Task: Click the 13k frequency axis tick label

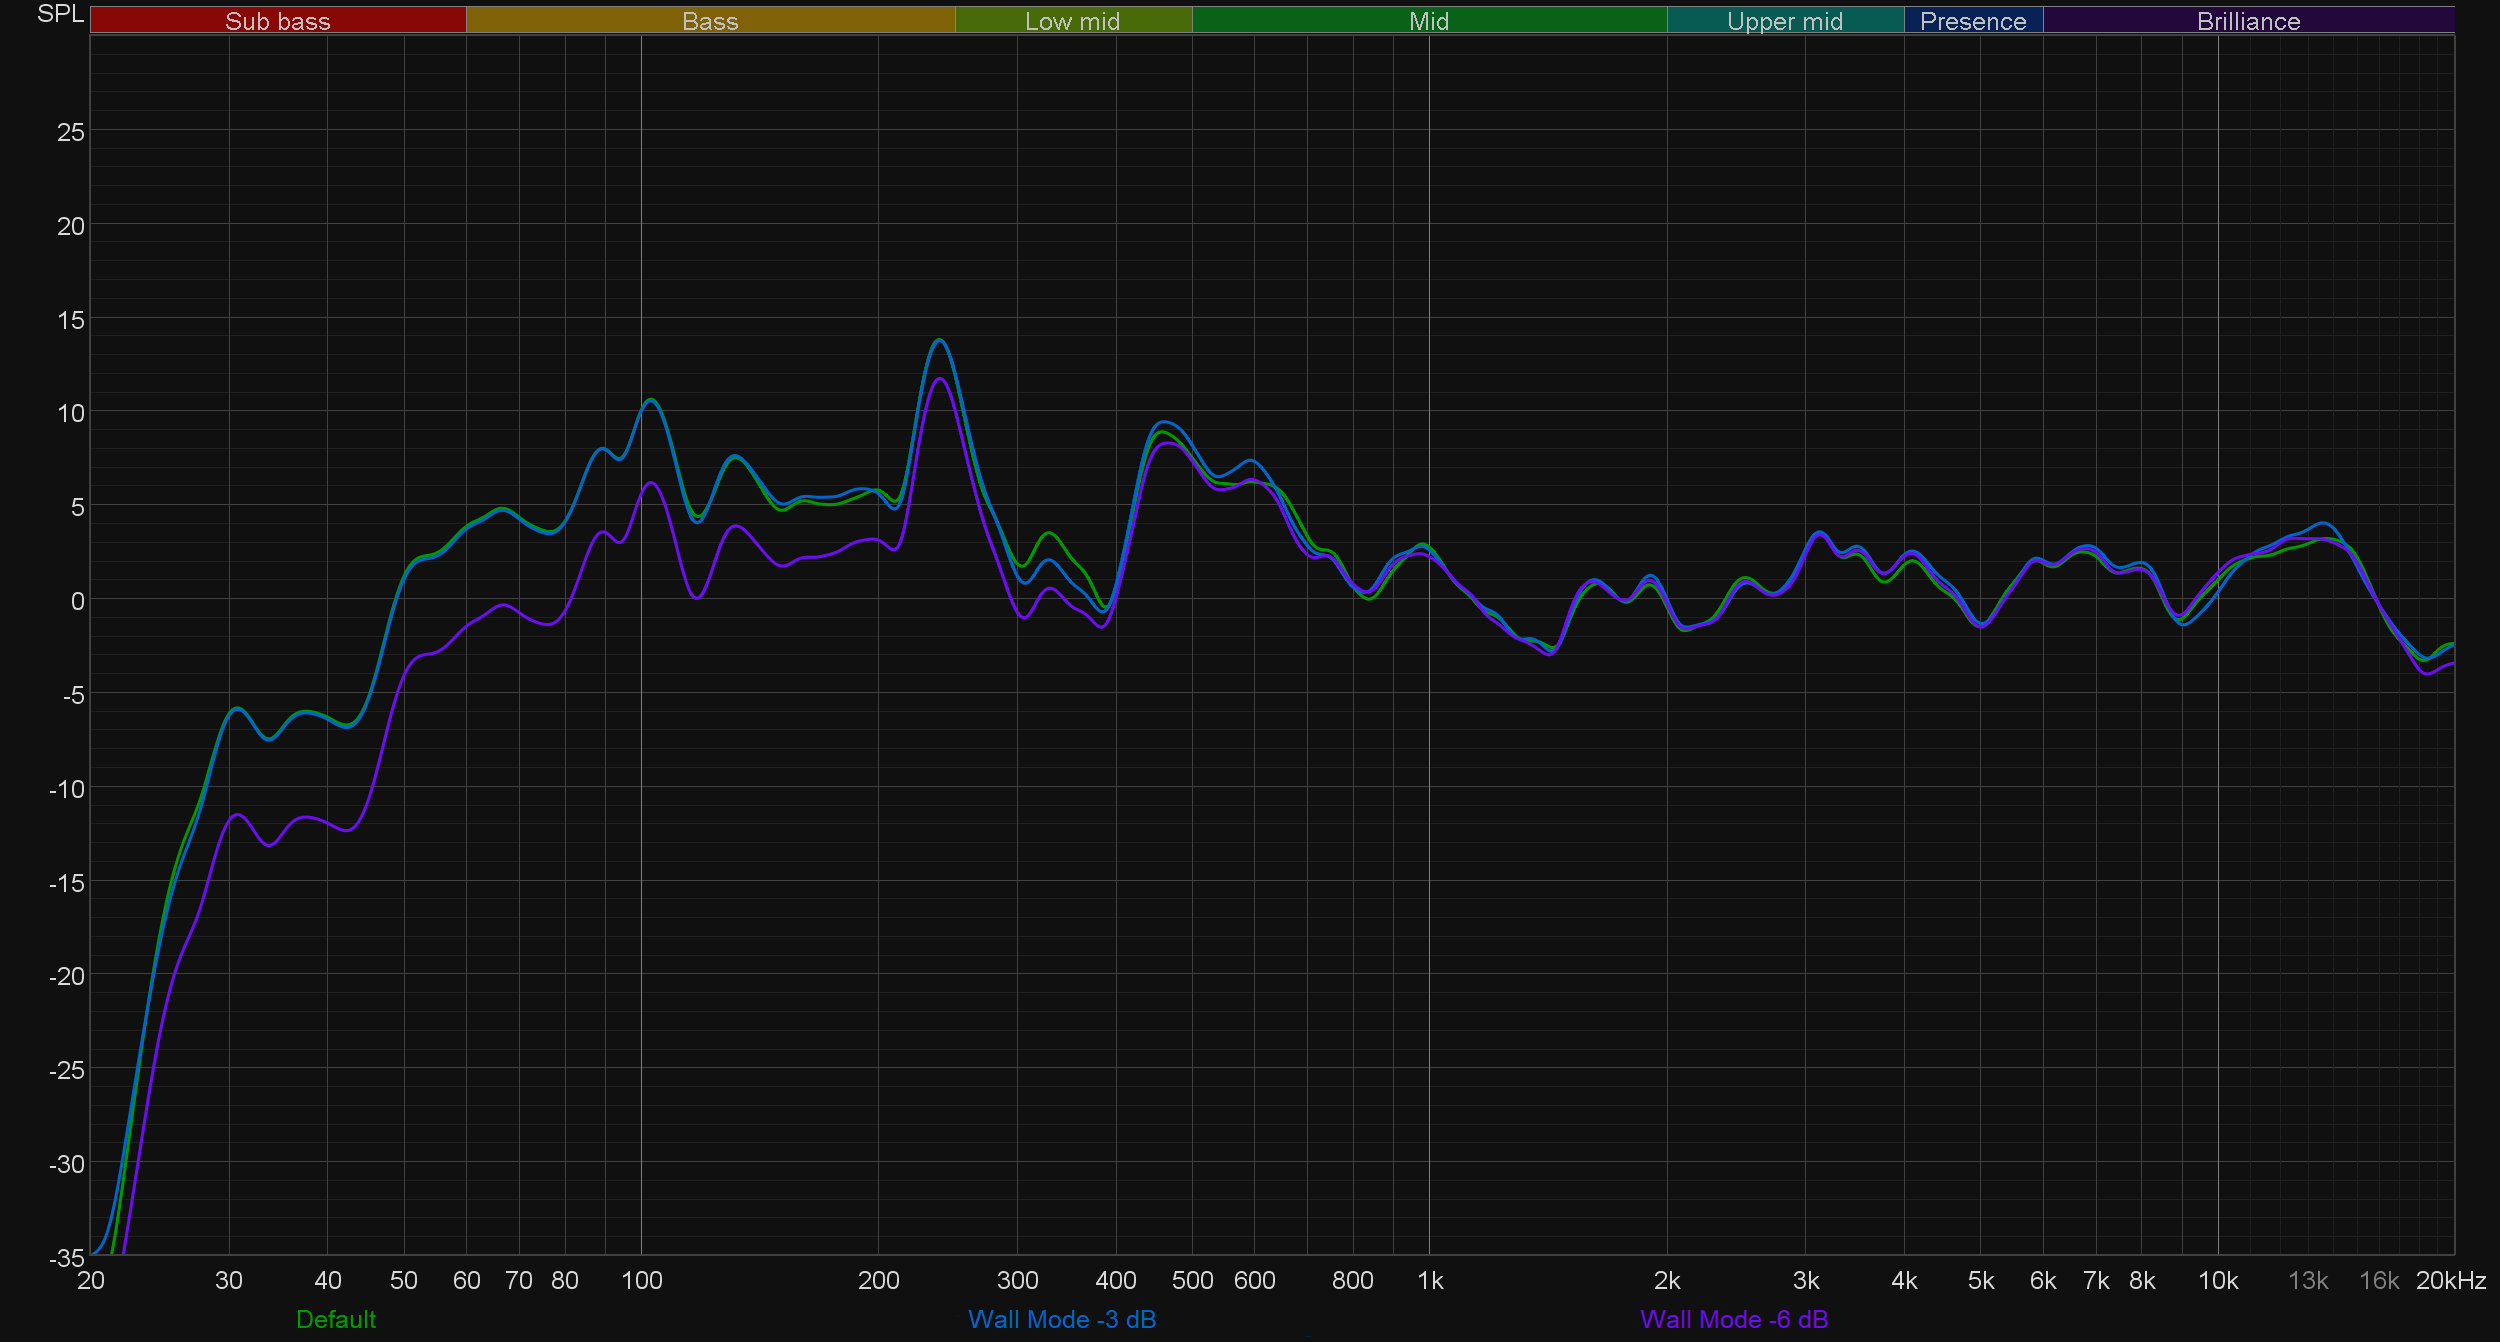Action: [2308, 1281]
